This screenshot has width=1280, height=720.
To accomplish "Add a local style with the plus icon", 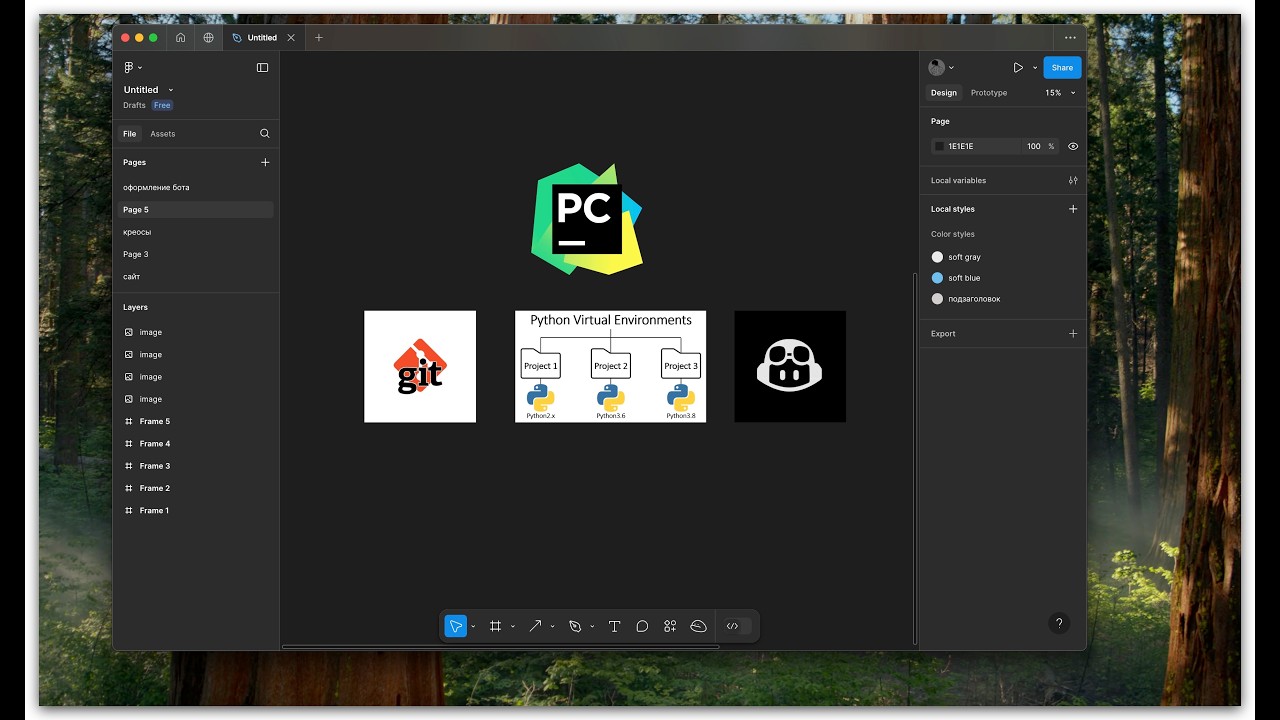I will pyautogui.click(x=1073, y=209).
